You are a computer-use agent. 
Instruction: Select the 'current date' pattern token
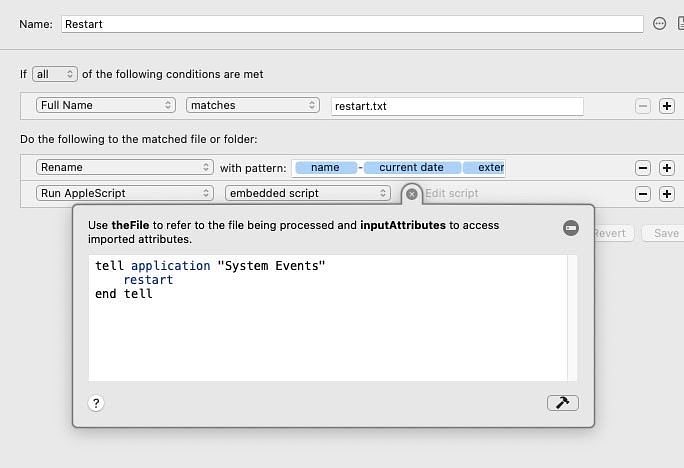coord(412,167)
